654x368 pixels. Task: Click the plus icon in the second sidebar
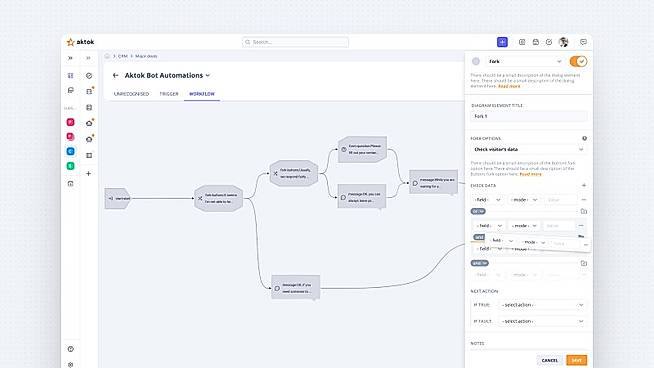point(88,174)
